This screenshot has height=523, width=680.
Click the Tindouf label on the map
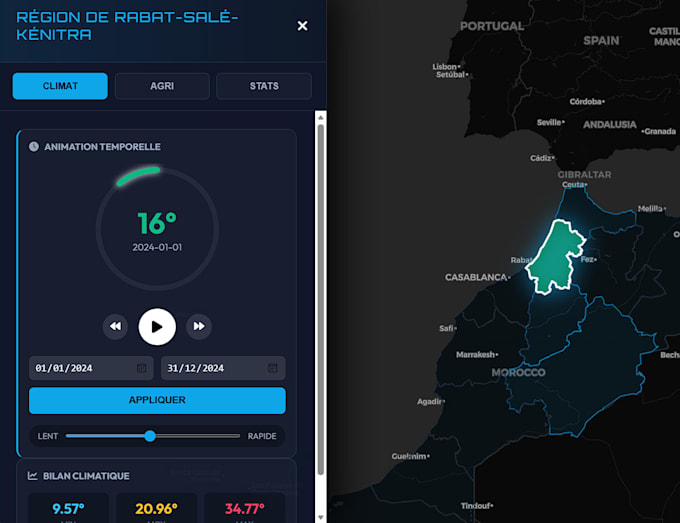point(475,506)
